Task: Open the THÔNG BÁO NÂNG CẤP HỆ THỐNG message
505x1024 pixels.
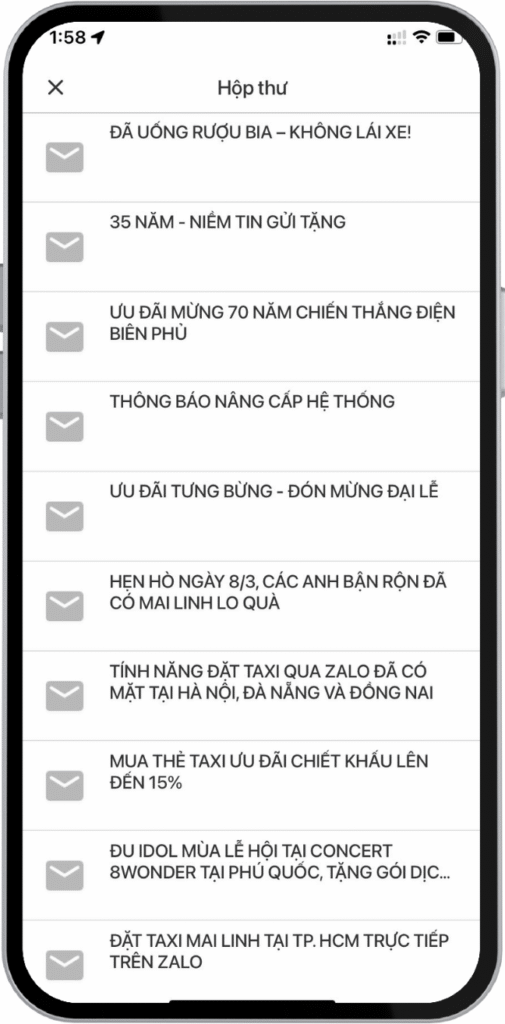Action: (x=251, y=426)
